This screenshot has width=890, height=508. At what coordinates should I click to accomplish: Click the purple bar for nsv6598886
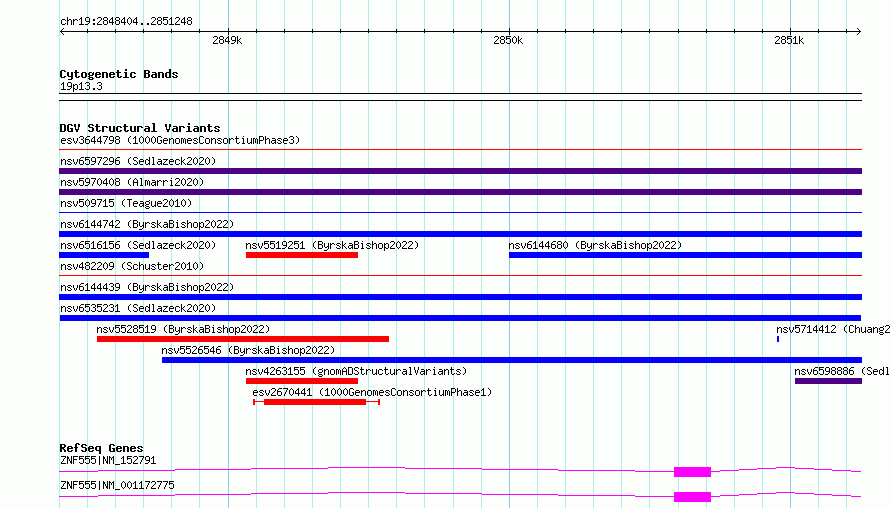pyautogui.click(x=828, y=381)
